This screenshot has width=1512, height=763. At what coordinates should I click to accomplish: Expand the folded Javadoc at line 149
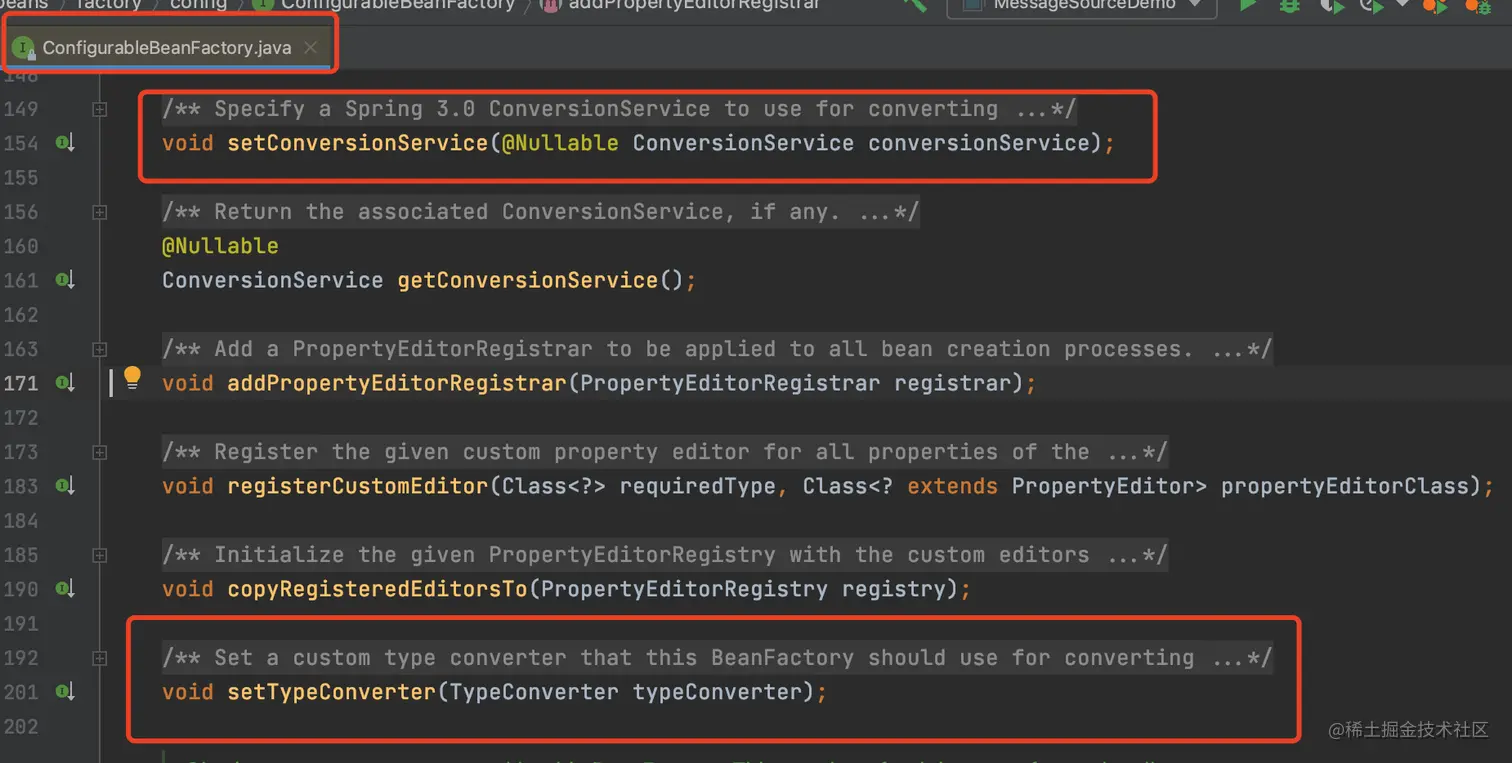tap(99, 108)
